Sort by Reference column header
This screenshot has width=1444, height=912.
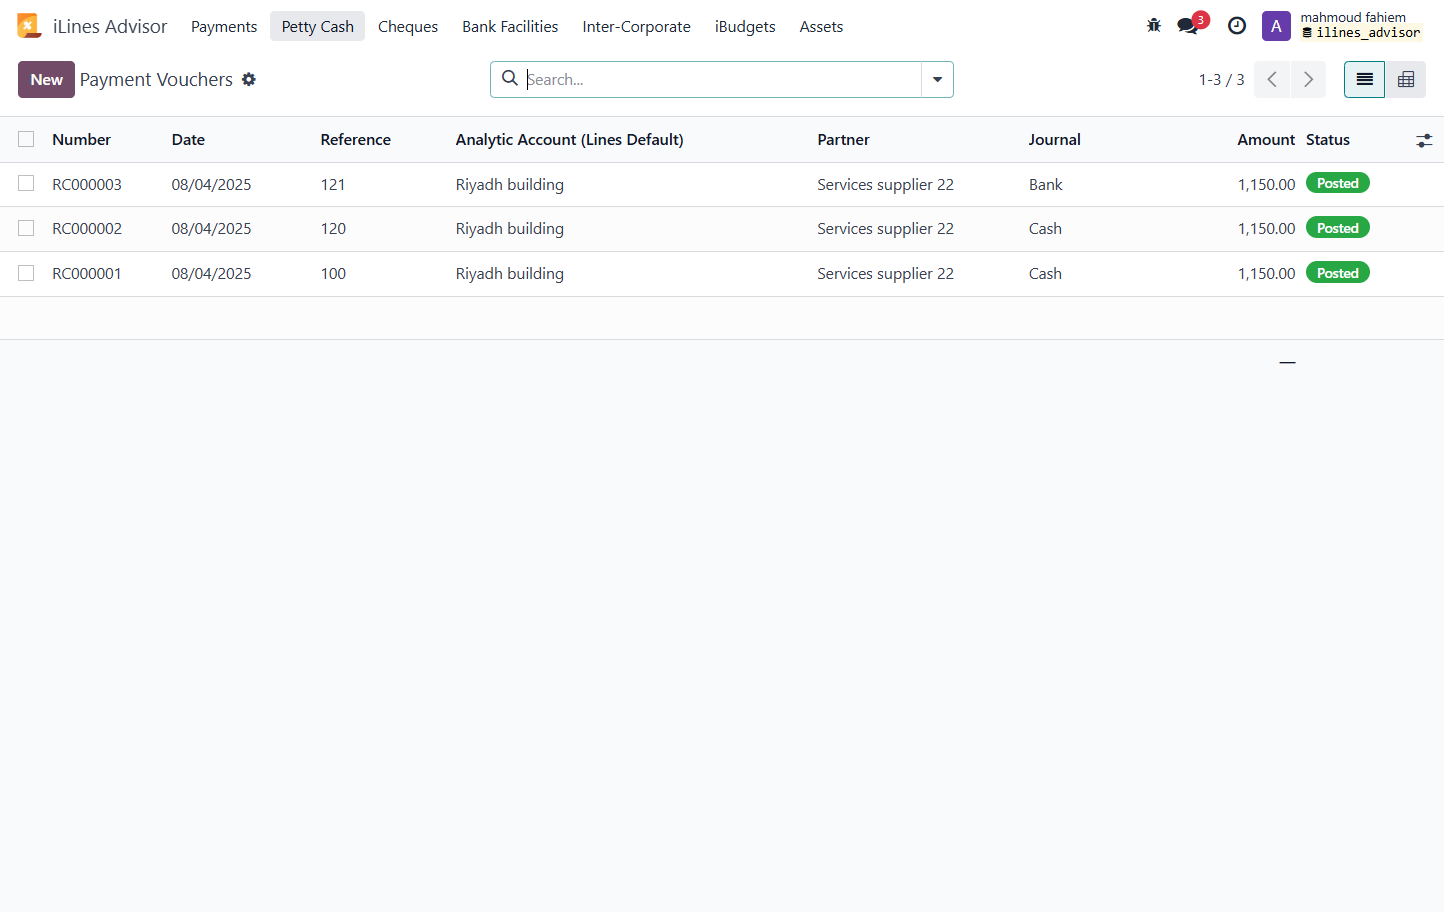(x=355, y=140)
